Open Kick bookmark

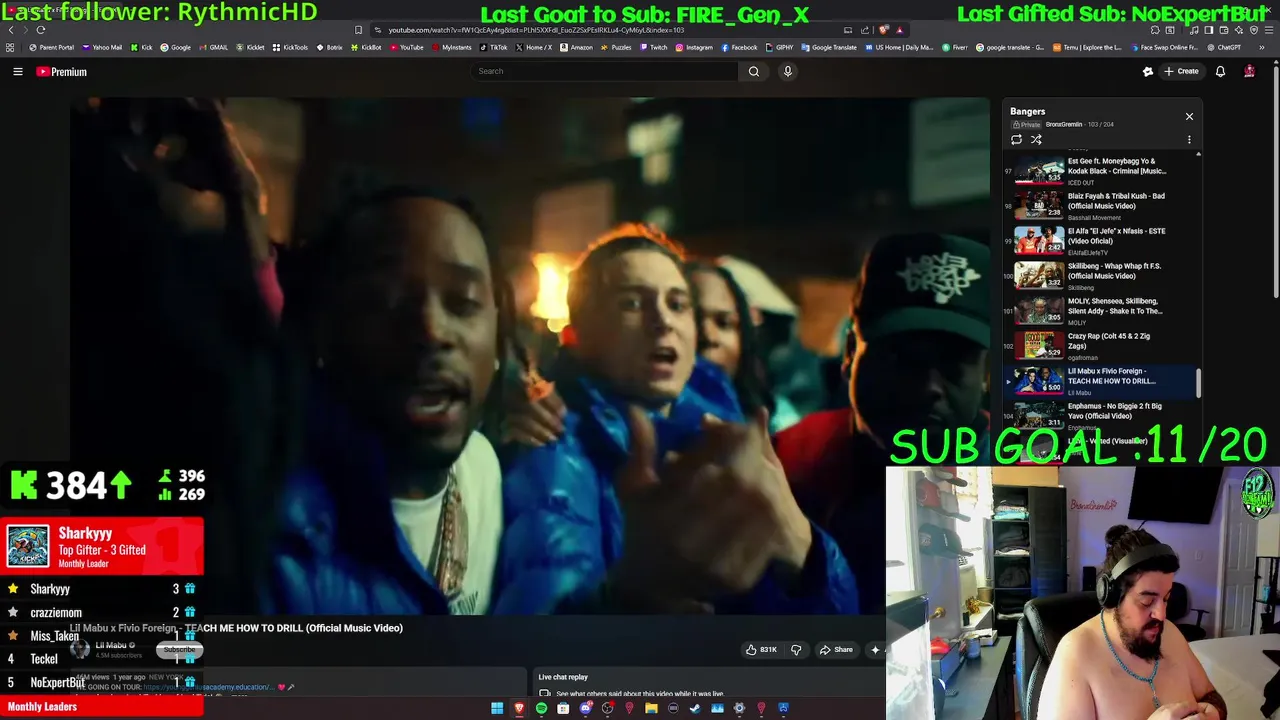[142, 47]
